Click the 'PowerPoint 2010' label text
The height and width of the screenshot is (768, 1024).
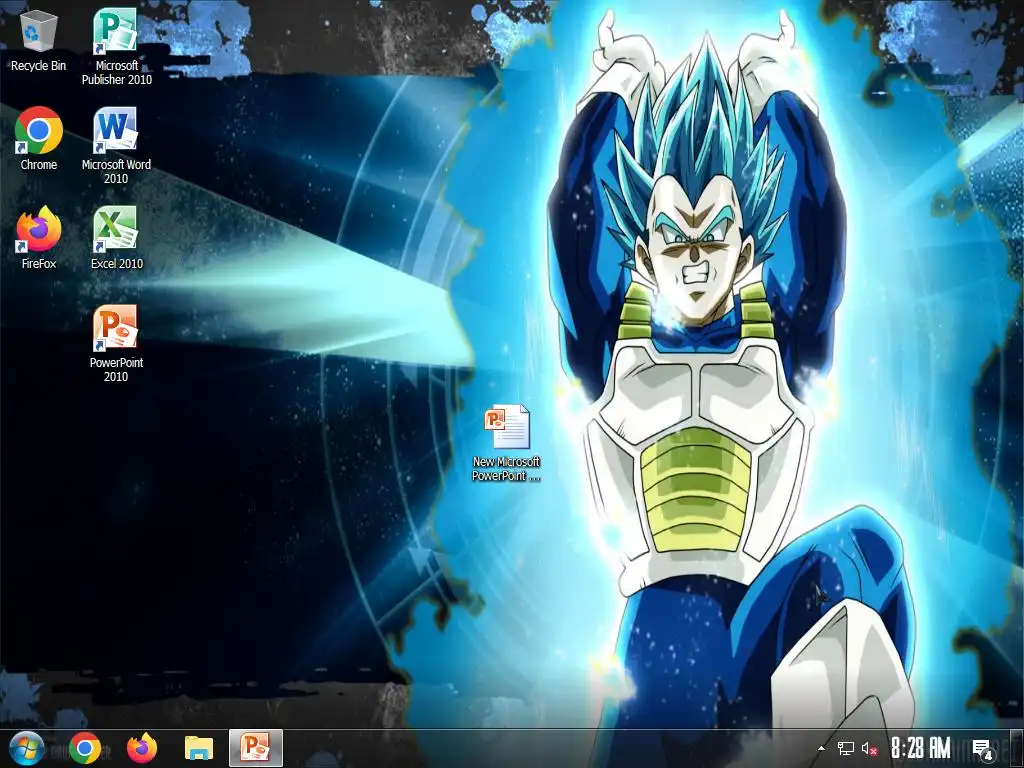pos(116,370)
